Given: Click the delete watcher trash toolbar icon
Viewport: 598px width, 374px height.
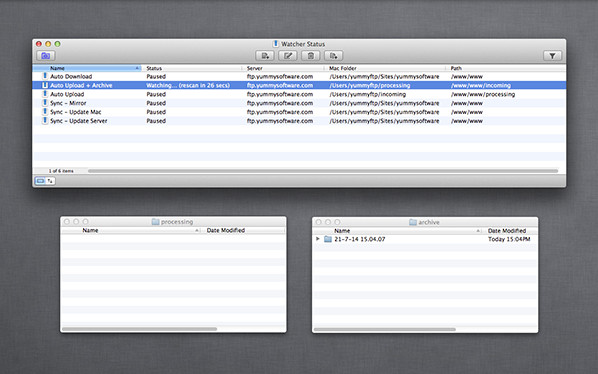Looking at the screenshot, I should [x=310, y=56].
